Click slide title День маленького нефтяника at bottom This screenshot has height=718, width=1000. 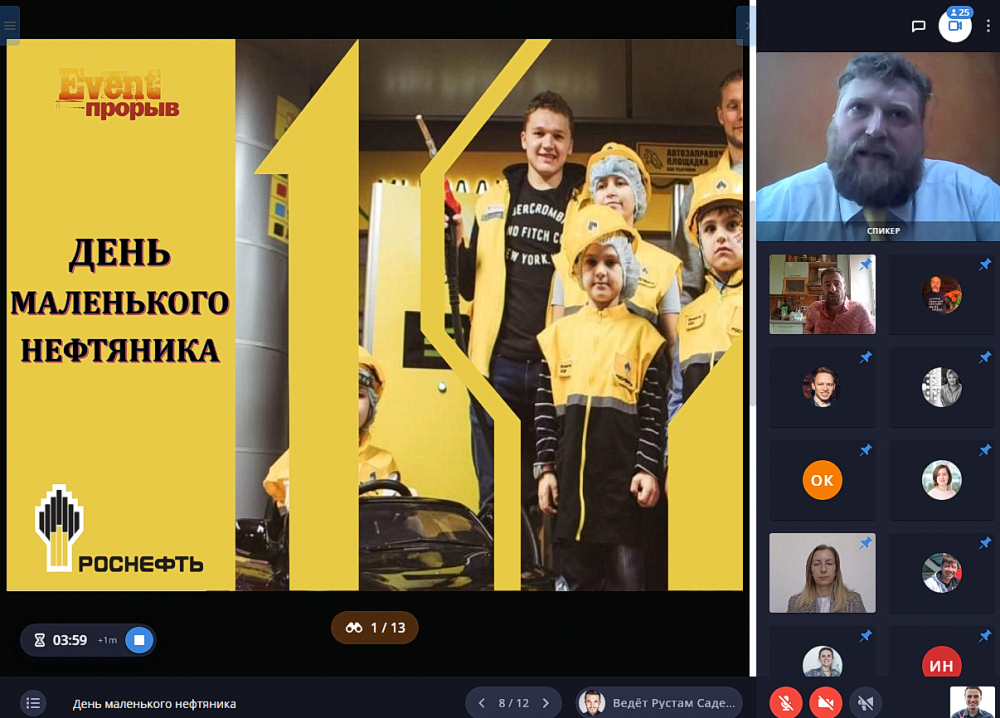[x=154, y=703]
